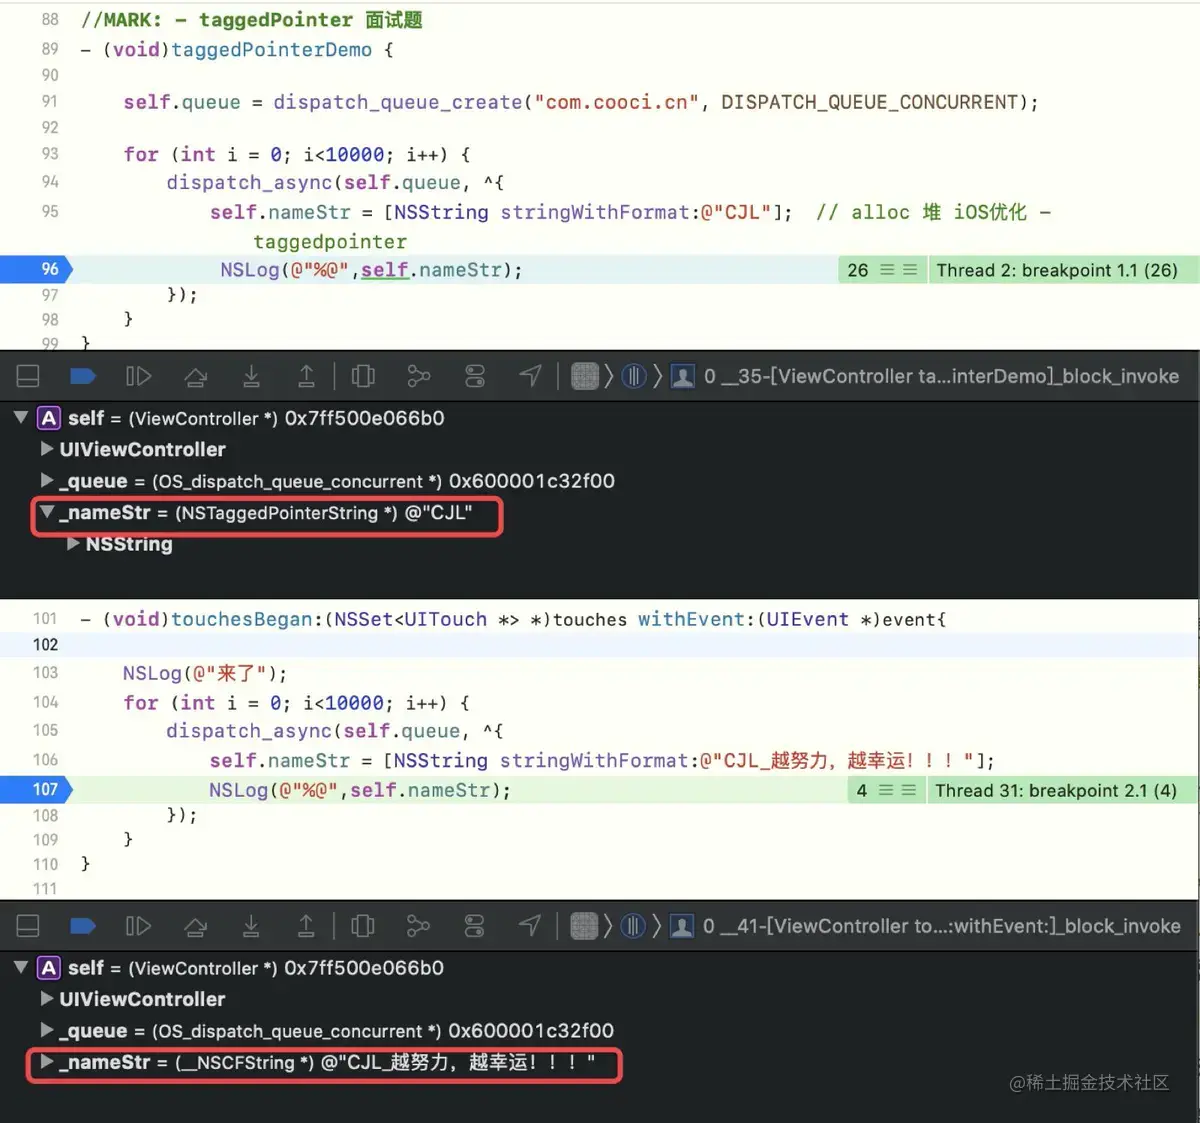Screen dimensions: 1200x1123
Task: Open Debug View Hierarchy in taggedPointerDemo bar
Action: 363,376
